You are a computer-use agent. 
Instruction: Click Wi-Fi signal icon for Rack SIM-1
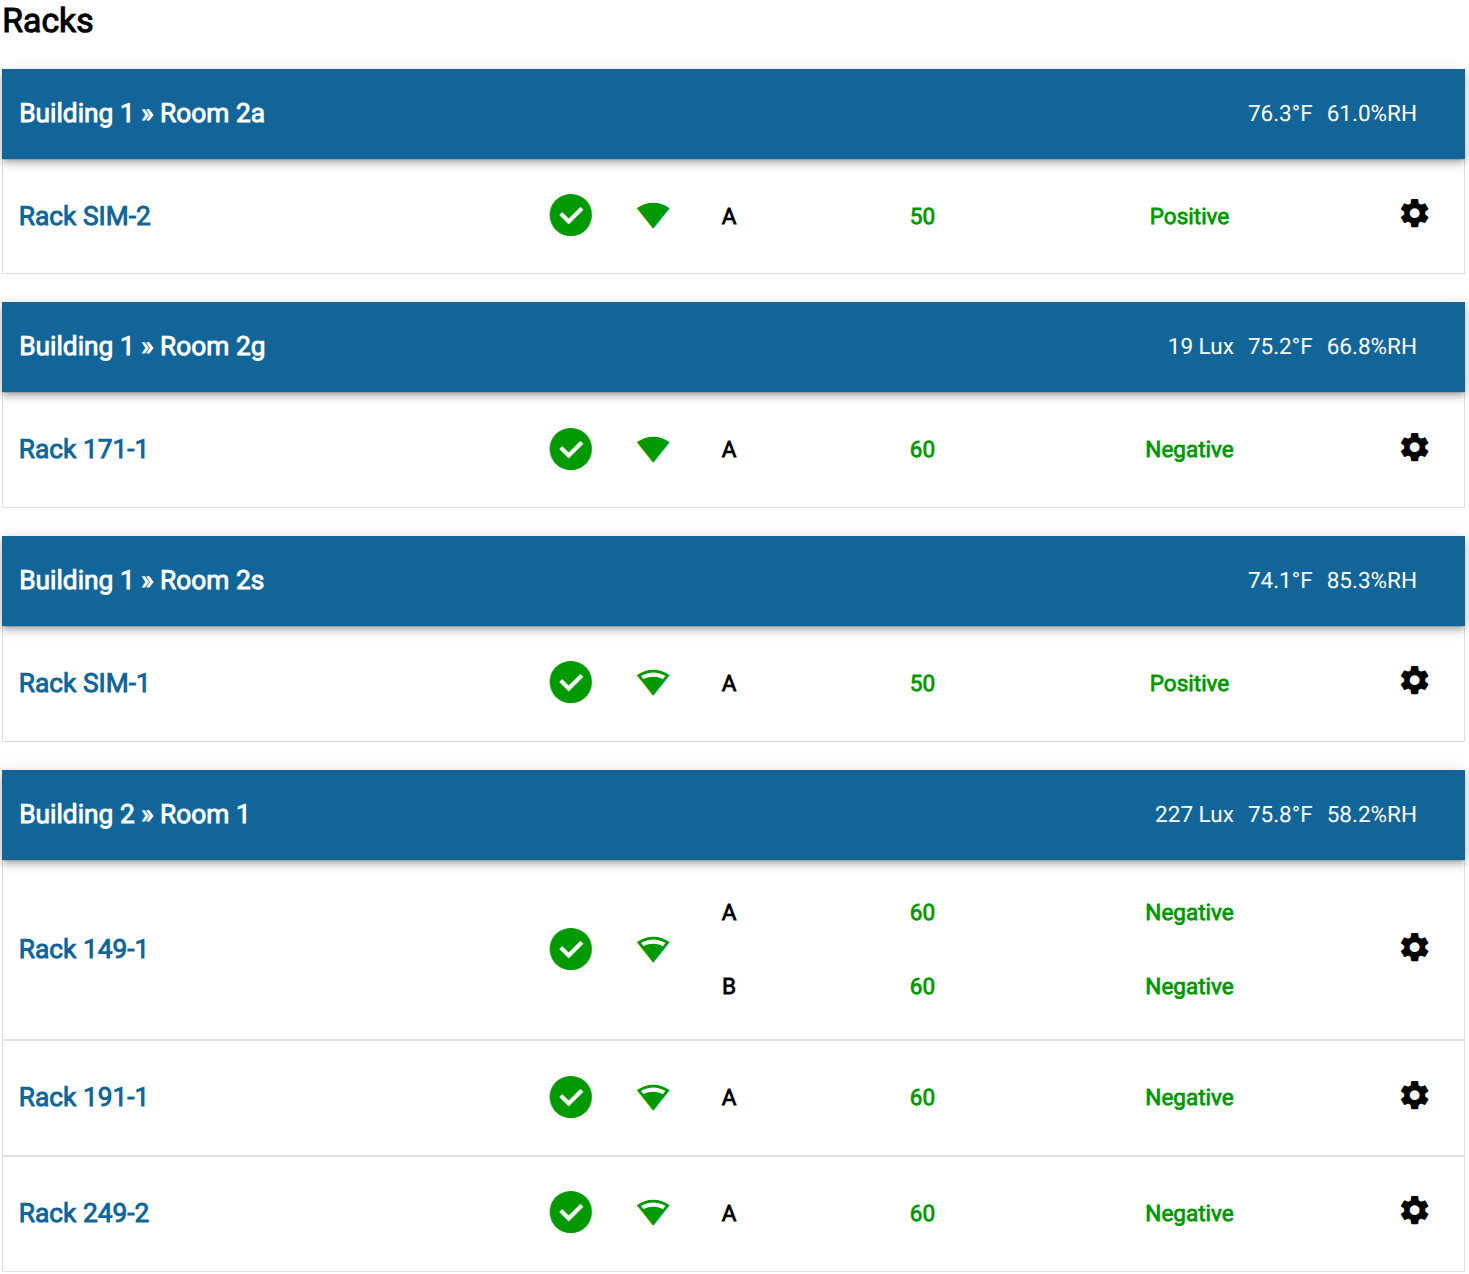[x=653, y=682]
